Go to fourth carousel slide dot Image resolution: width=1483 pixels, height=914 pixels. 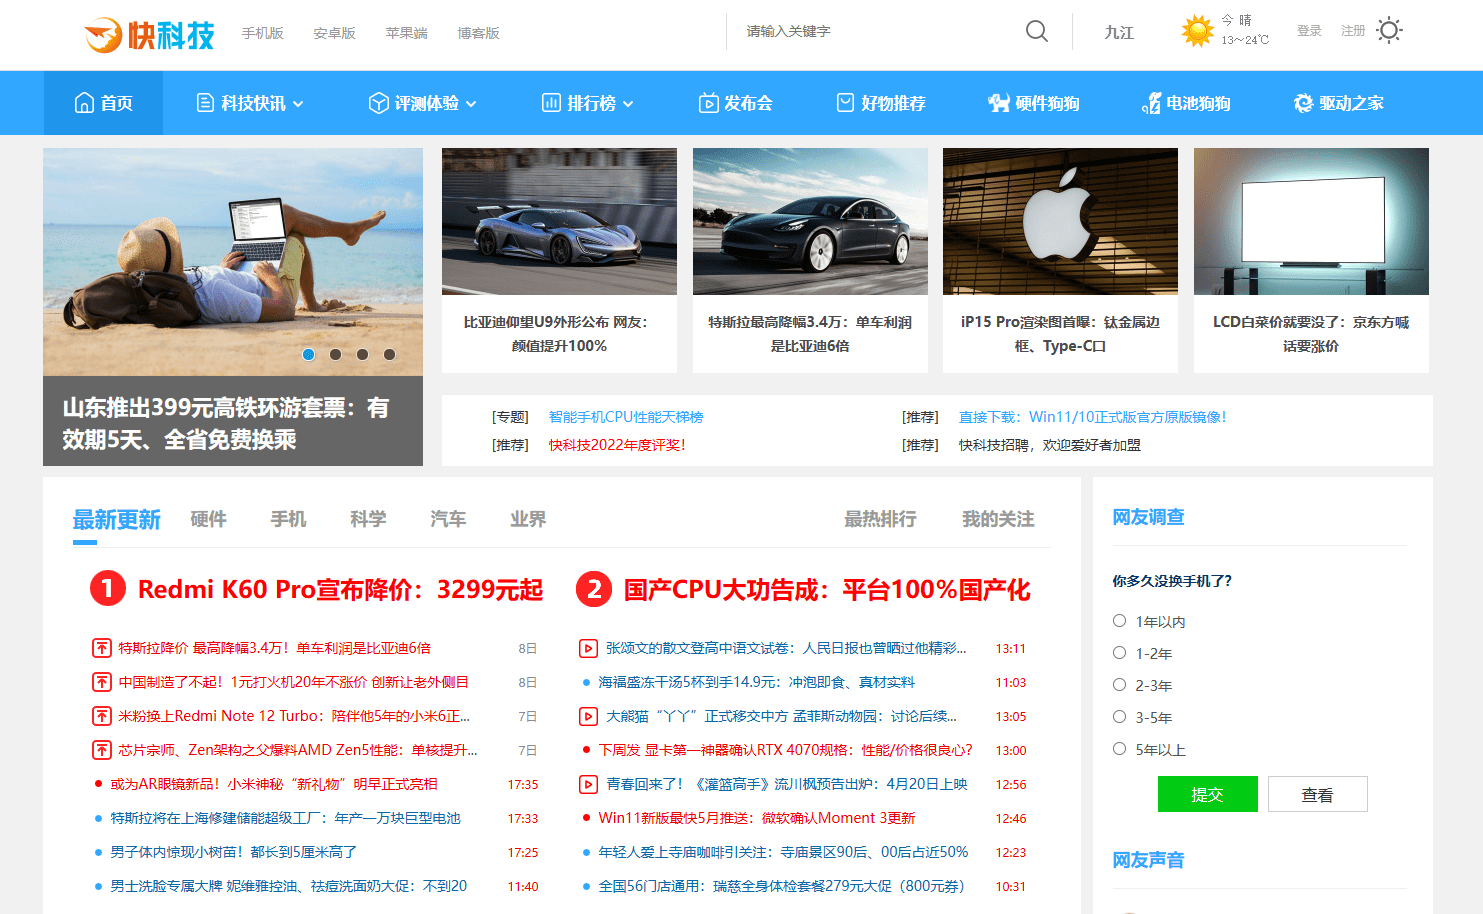(x=390, y=354)
